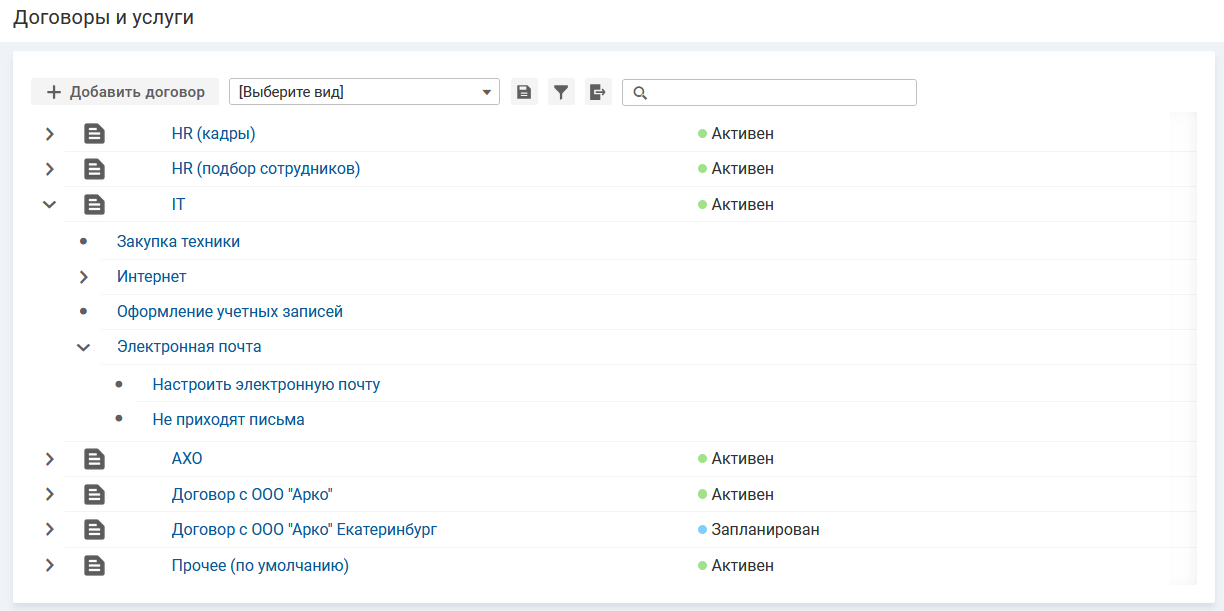Select Не приходят письма item
The width and height of the screenshot is (1224, 611).
(228, 420)
